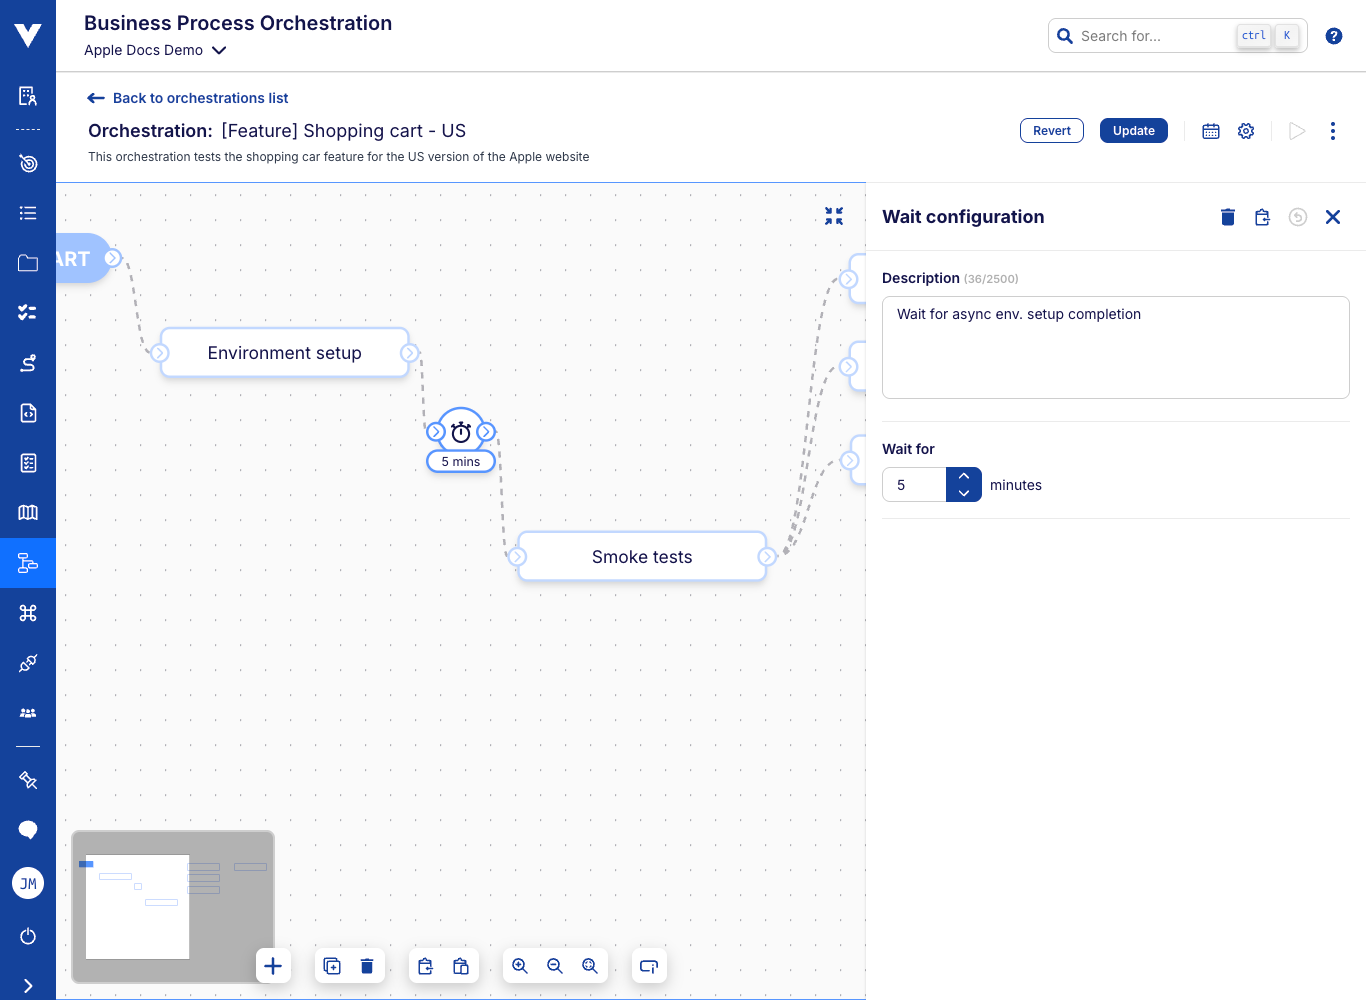The height and width of the screenshot is (1000, 1366).
Task: Click inside the Wait description text box
Action: click(1115, 347)
